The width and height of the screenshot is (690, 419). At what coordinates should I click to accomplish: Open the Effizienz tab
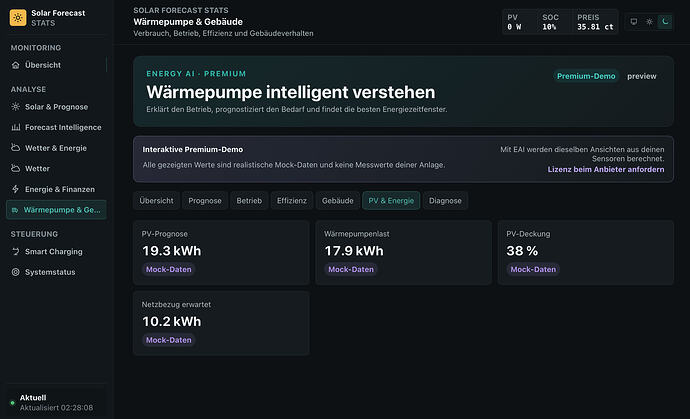[292, 201]
